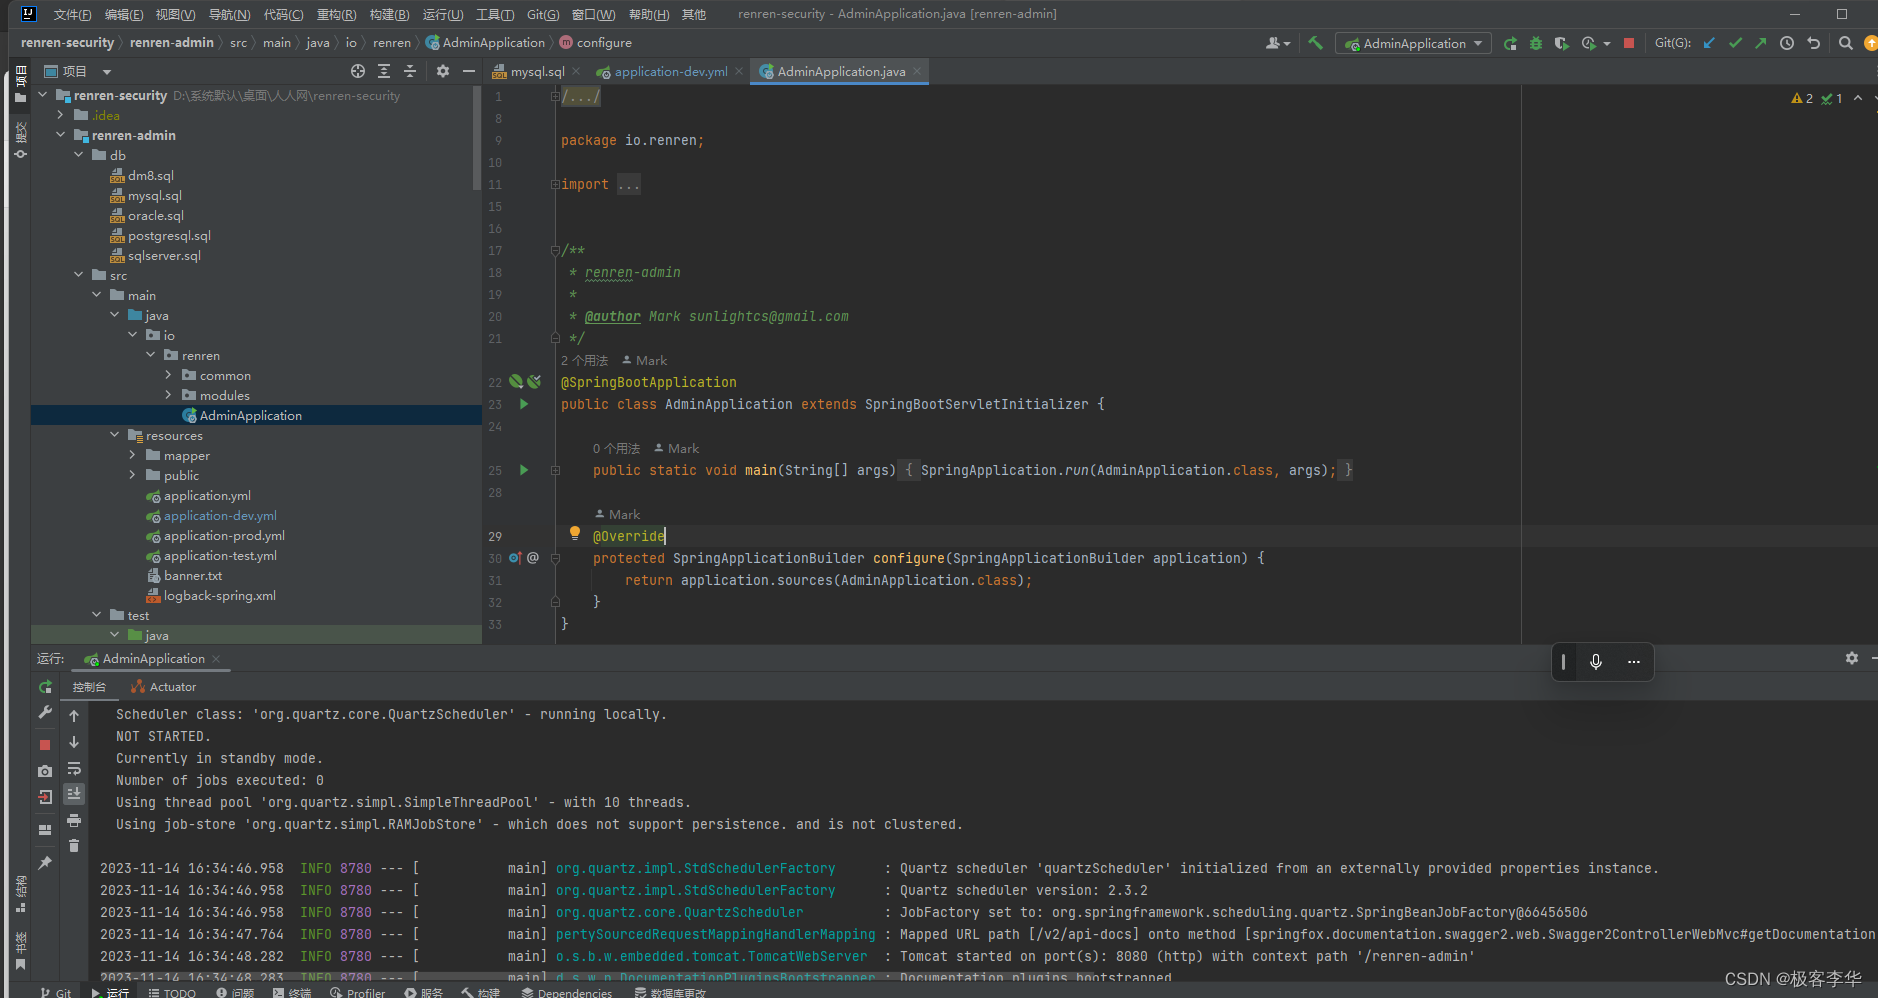This screenshot has height=998, width=1878.
Task: Click the search magnifier in the toolbar
Action: pos(1846,43)
